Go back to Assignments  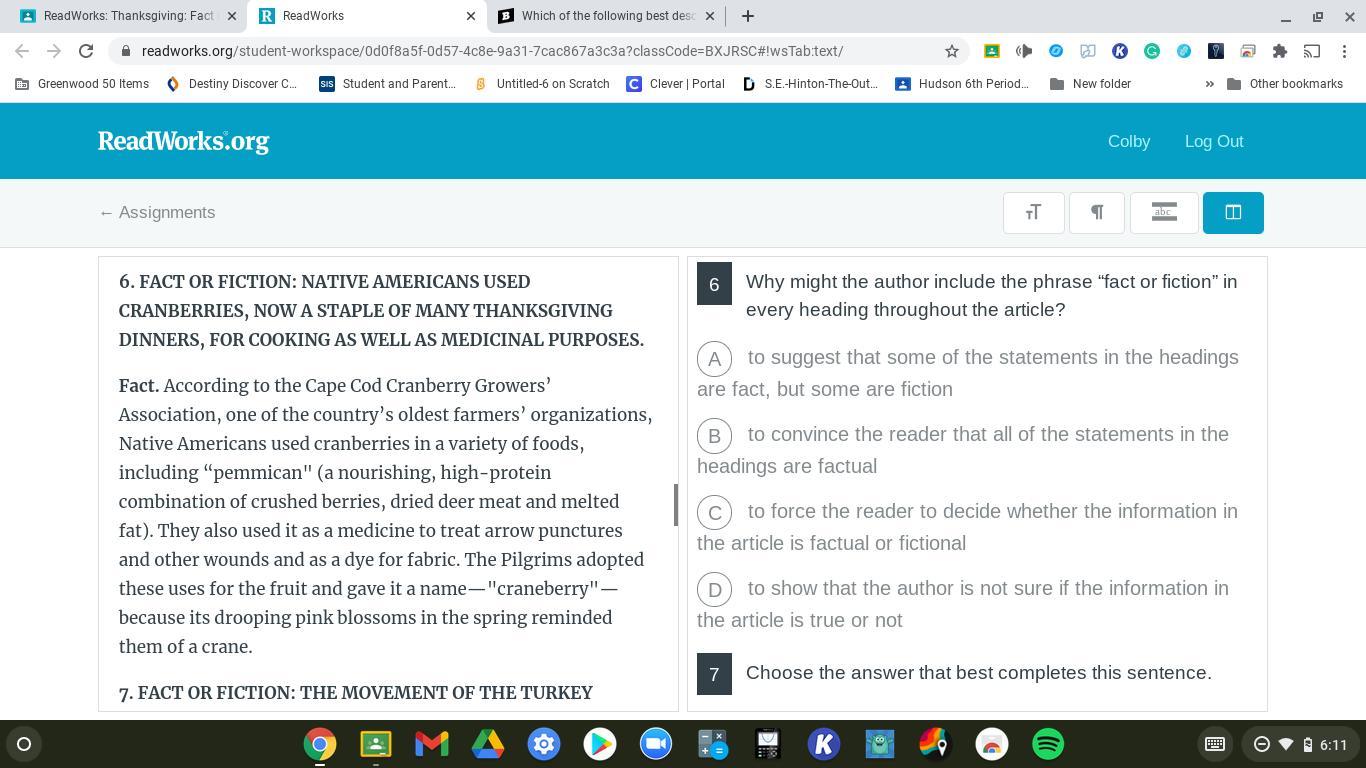click(x=157, y=212)
